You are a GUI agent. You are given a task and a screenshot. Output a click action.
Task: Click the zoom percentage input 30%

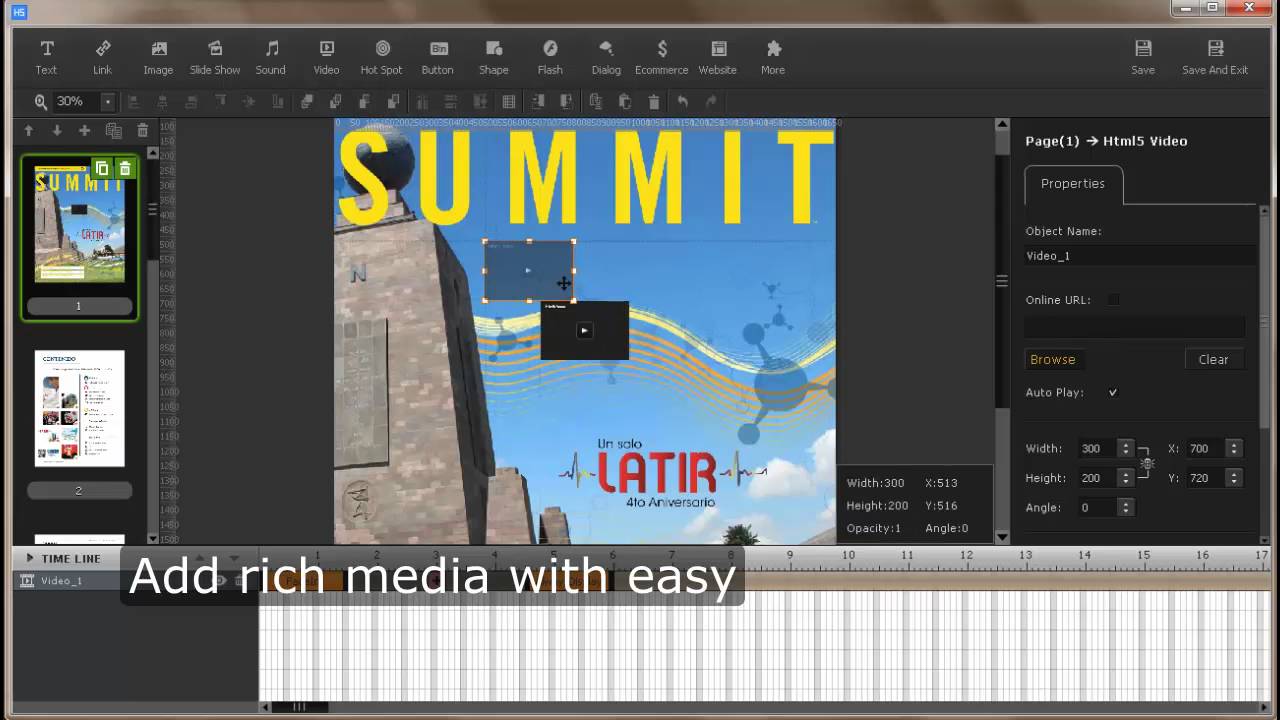click(x=75, y=101)
